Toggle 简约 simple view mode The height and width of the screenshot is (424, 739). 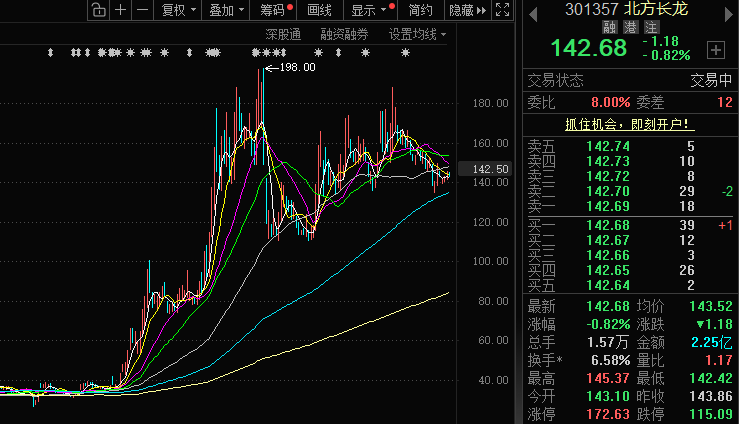click(x=421, y=10)
